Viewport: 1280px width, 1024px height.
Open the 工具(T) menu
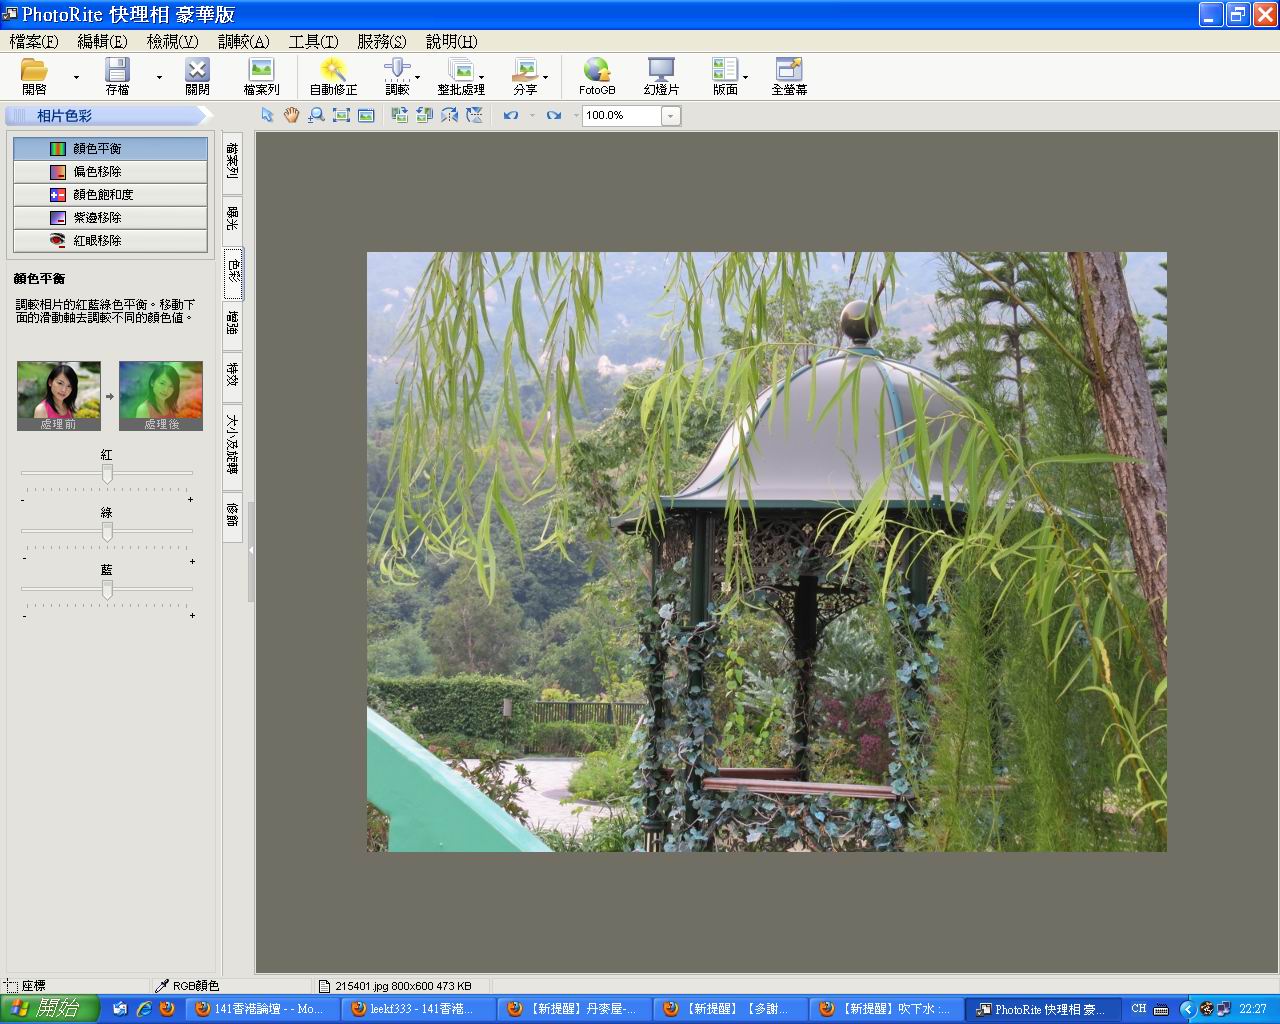[313, 41]
